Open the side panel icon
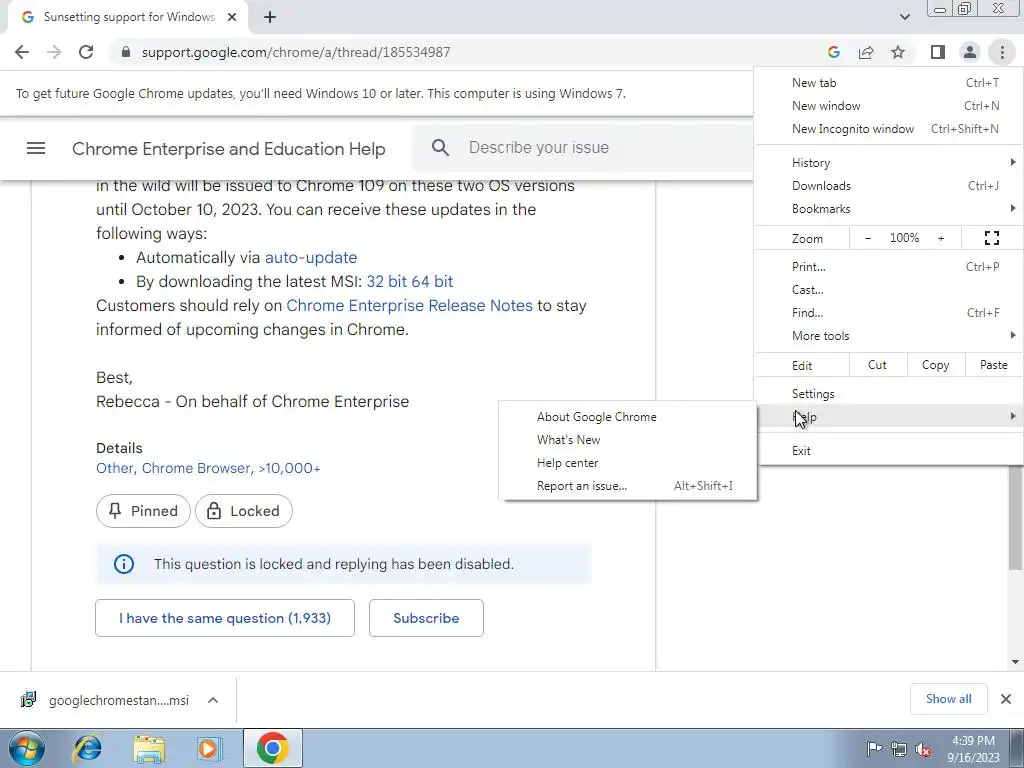1024x768 pixels. tap(938, 52)
